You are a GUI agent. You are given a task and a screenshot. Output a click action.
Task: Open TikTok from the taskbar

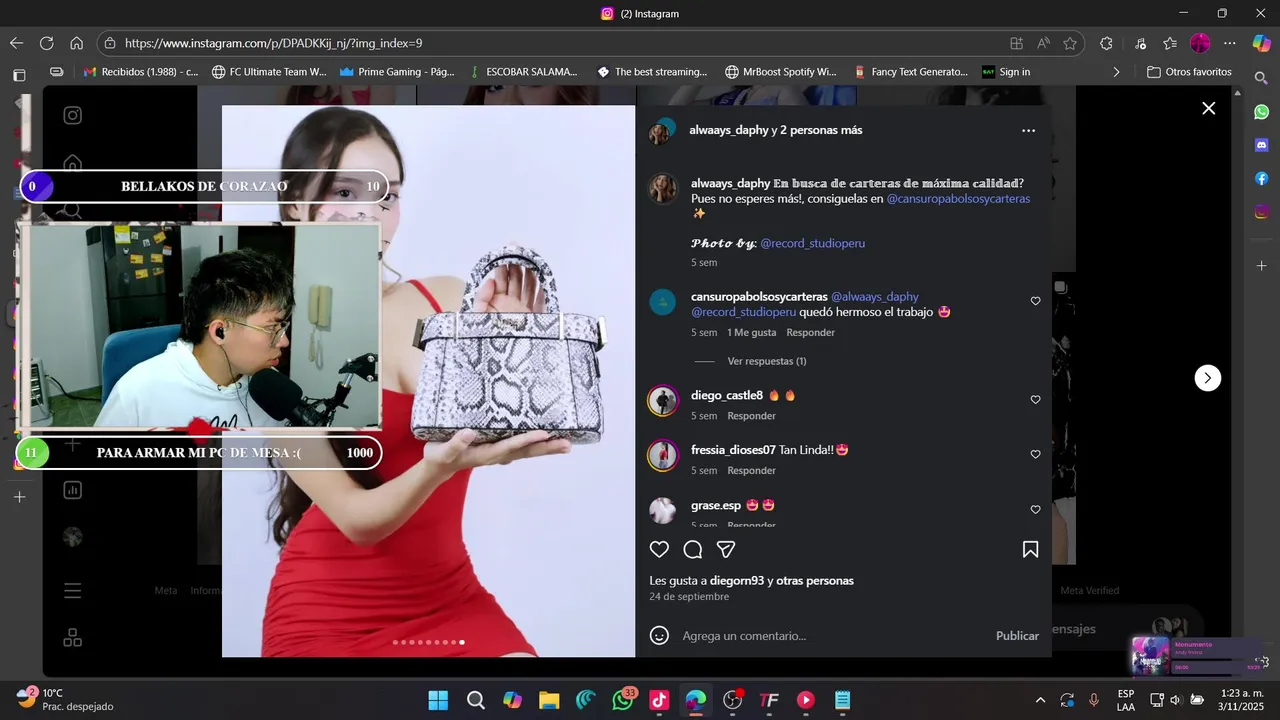(x=659, y=700)
